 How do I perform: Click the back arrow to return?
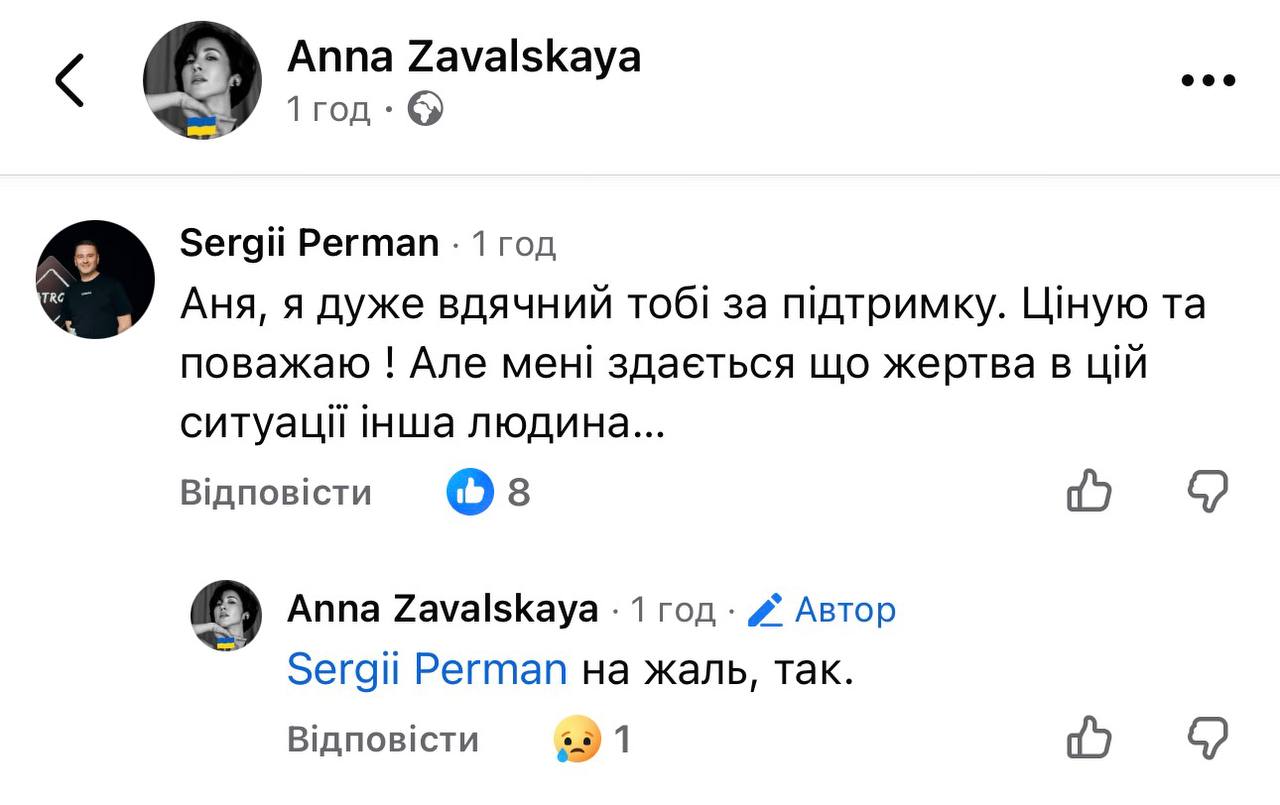68,79
